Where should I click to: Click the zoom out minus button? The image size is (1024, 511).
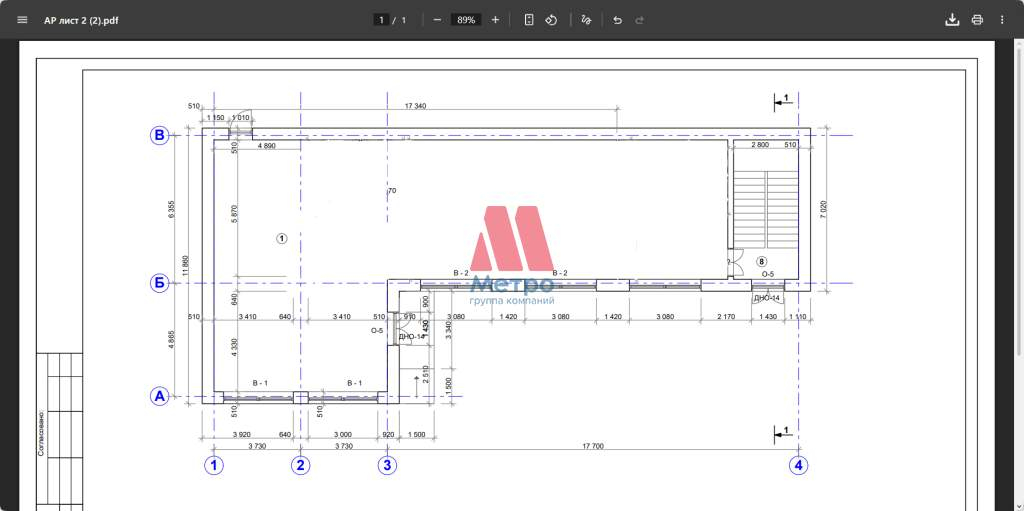[x=437, y=20]
